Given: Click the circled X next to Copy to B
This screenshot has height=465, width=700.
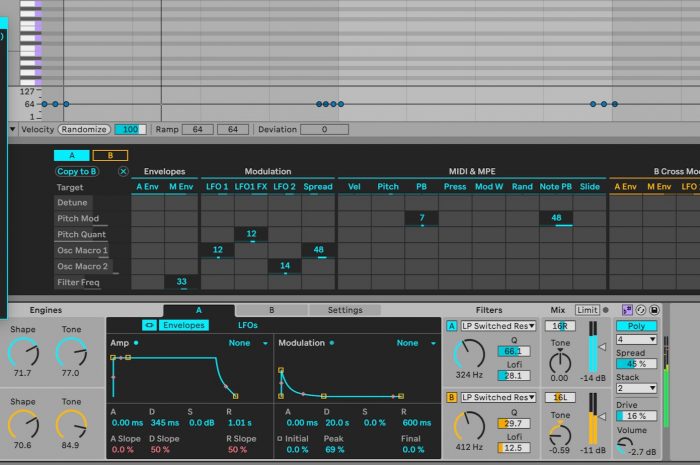Looking at the screenshot, I should pyautogui.click(x=123, y=171).
